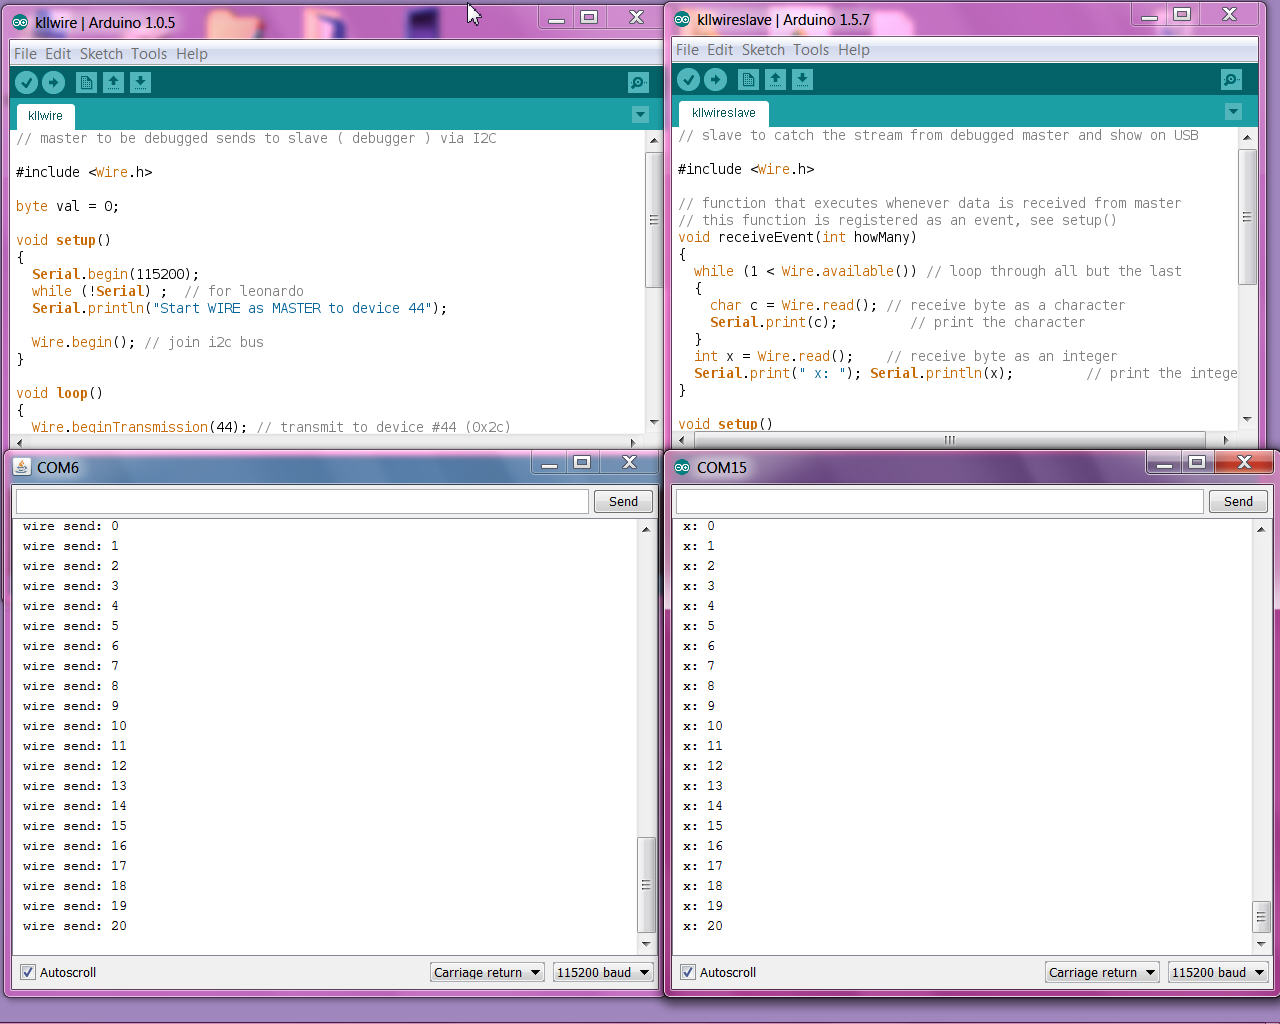Click Verify icon in kllwireslave window
The image size is (1280, 1024).
[x=688, y=80]
